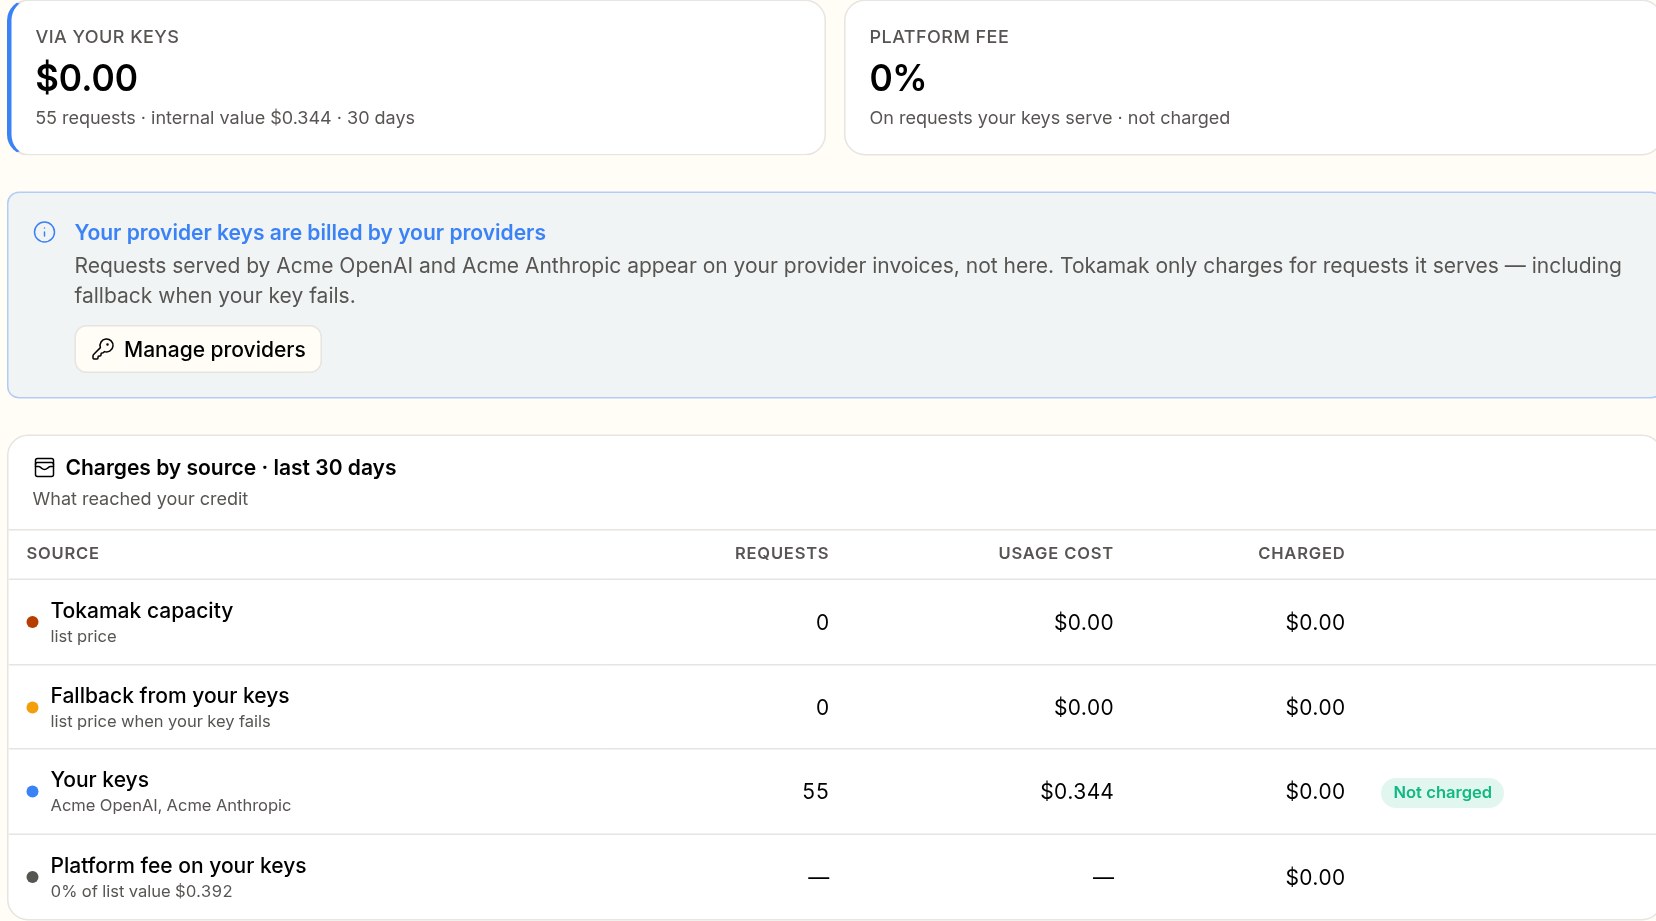The width and height of the screenshot is (1656, 921).
Task: Click the 55 requests count in Your keys row
Action: click(815, 791)
